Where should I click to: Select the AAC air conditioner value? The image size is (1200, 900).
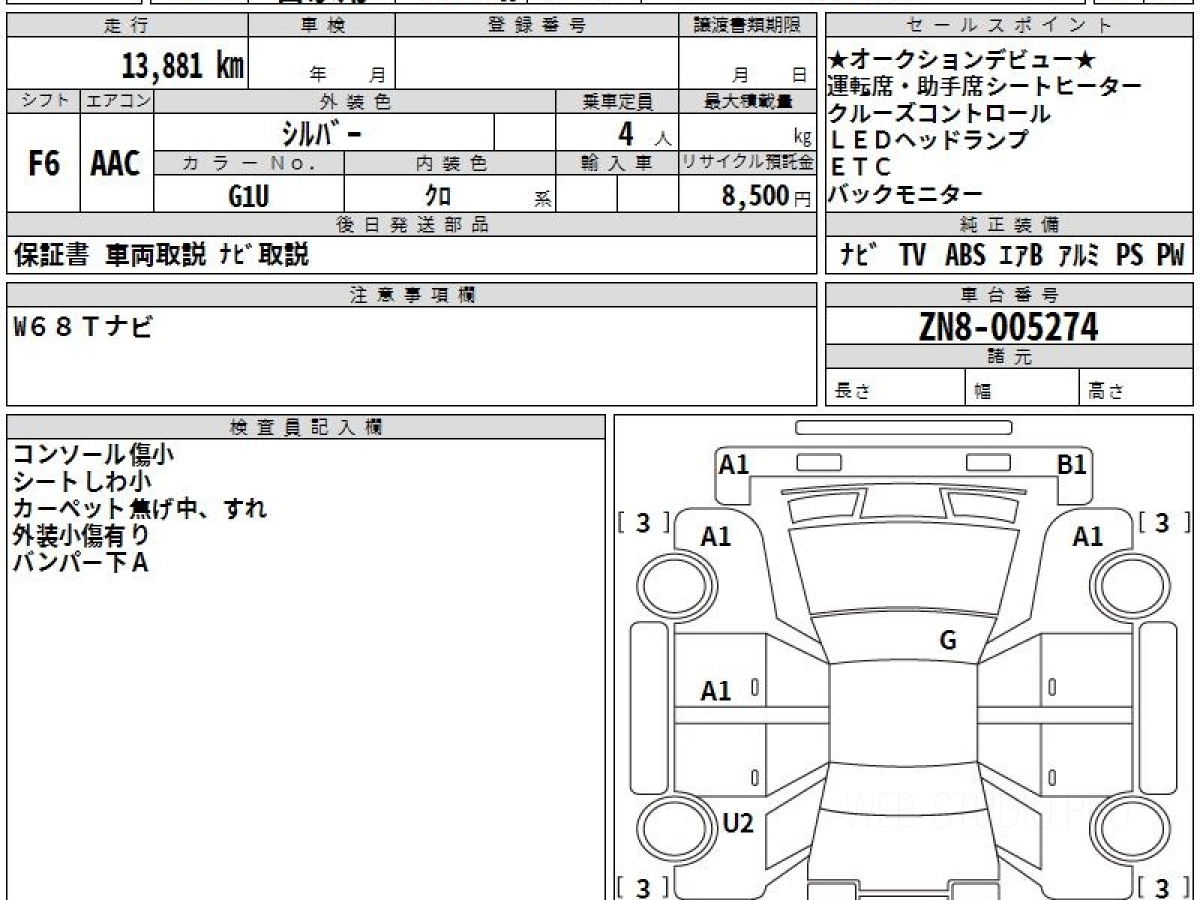[116, 164]
